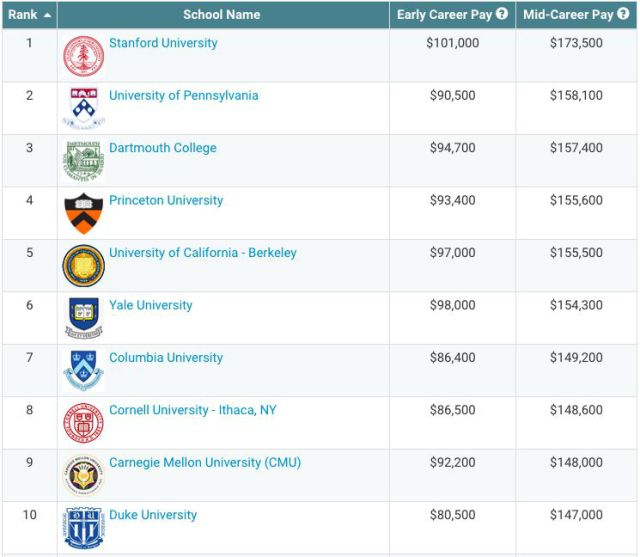The width and height of the screenshot is (640, 557).
Task: Click the Columbia University crest icon
Action: (84, 371)
